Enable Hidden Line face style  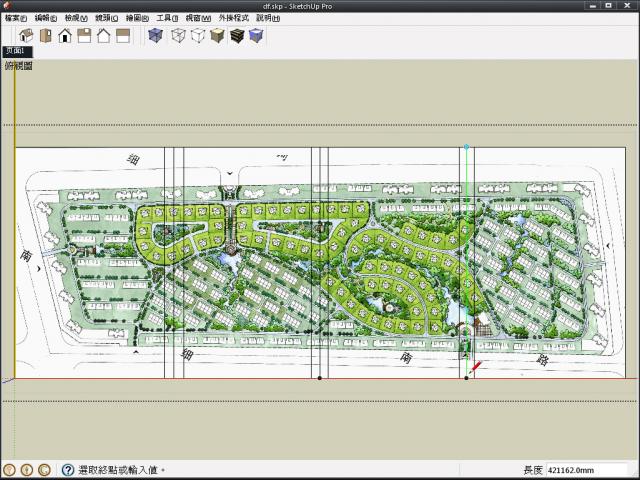click(198, 36)
